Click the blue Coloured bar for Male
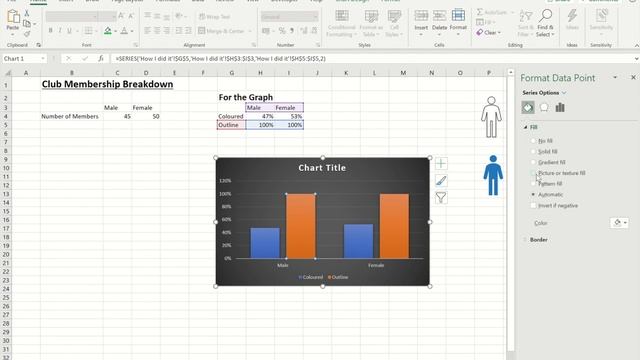640x360 pixels. [265, 243]
